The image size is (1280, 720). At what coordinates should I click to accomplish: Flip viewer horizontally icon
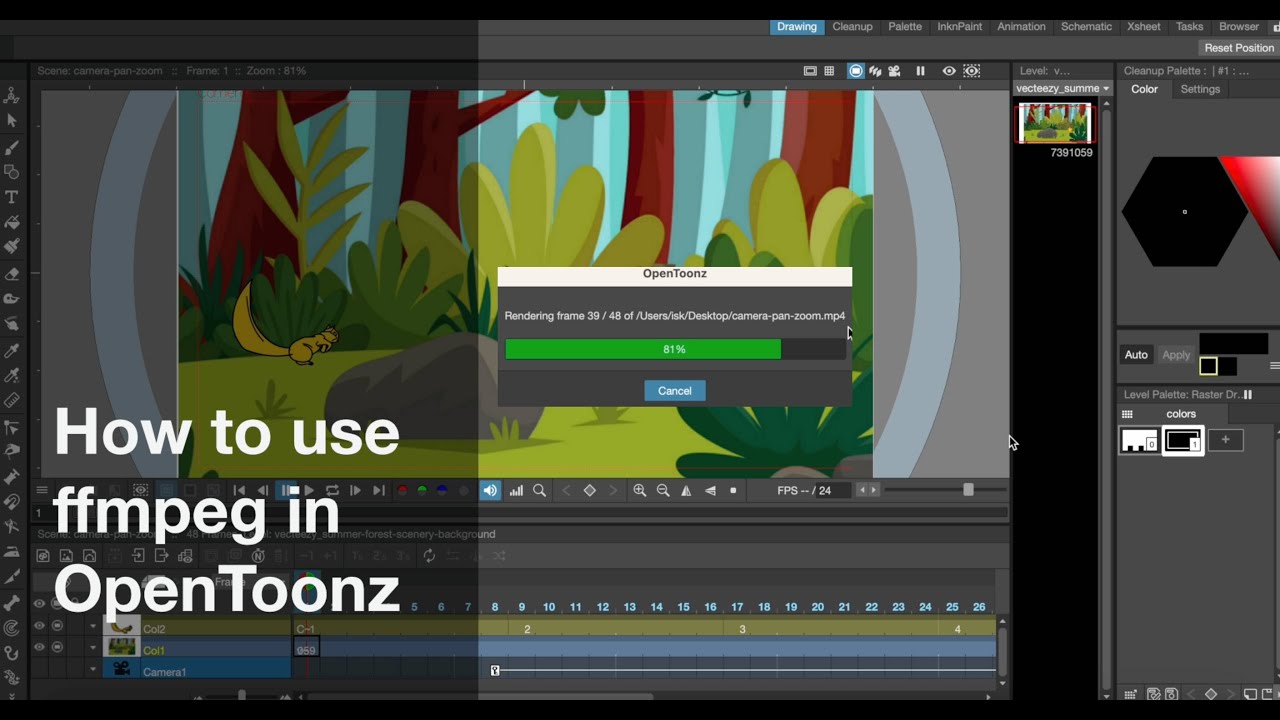686,490
